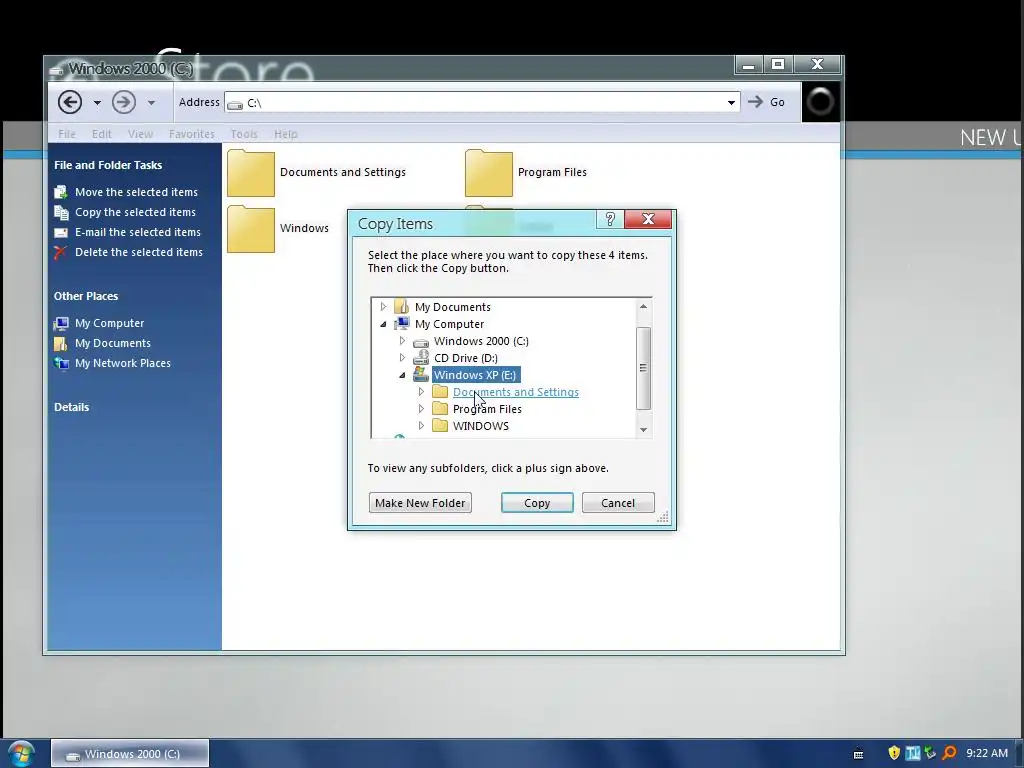Open the Back history dropdown arrow
The image size is (1024, 768).
click(x=97, y=103)
